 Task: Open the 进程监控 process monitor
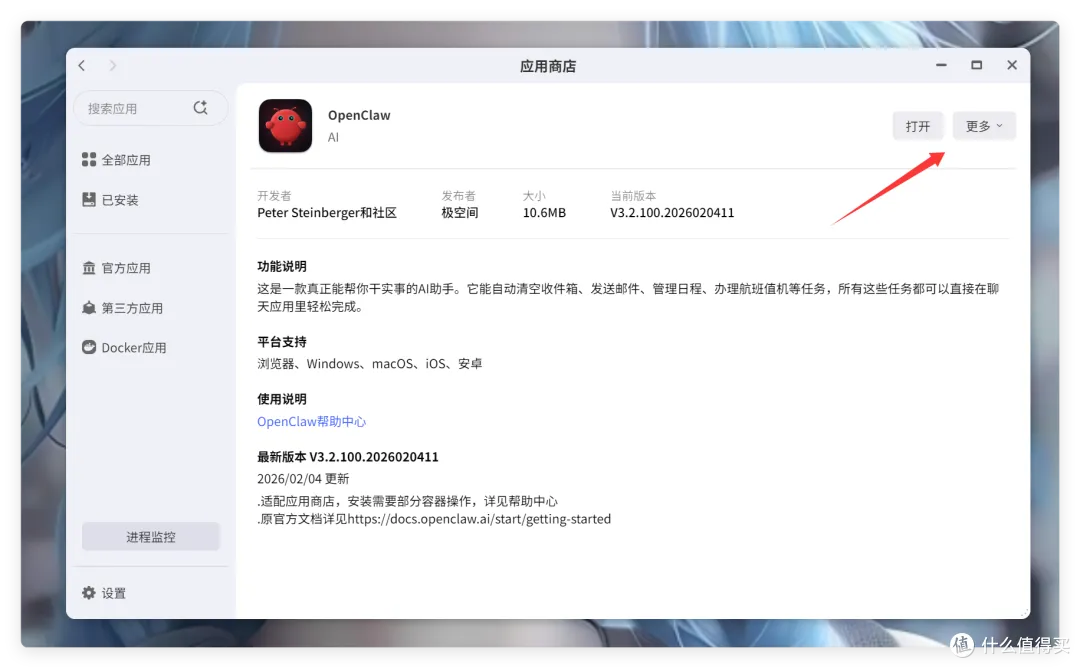coord(151,536)
